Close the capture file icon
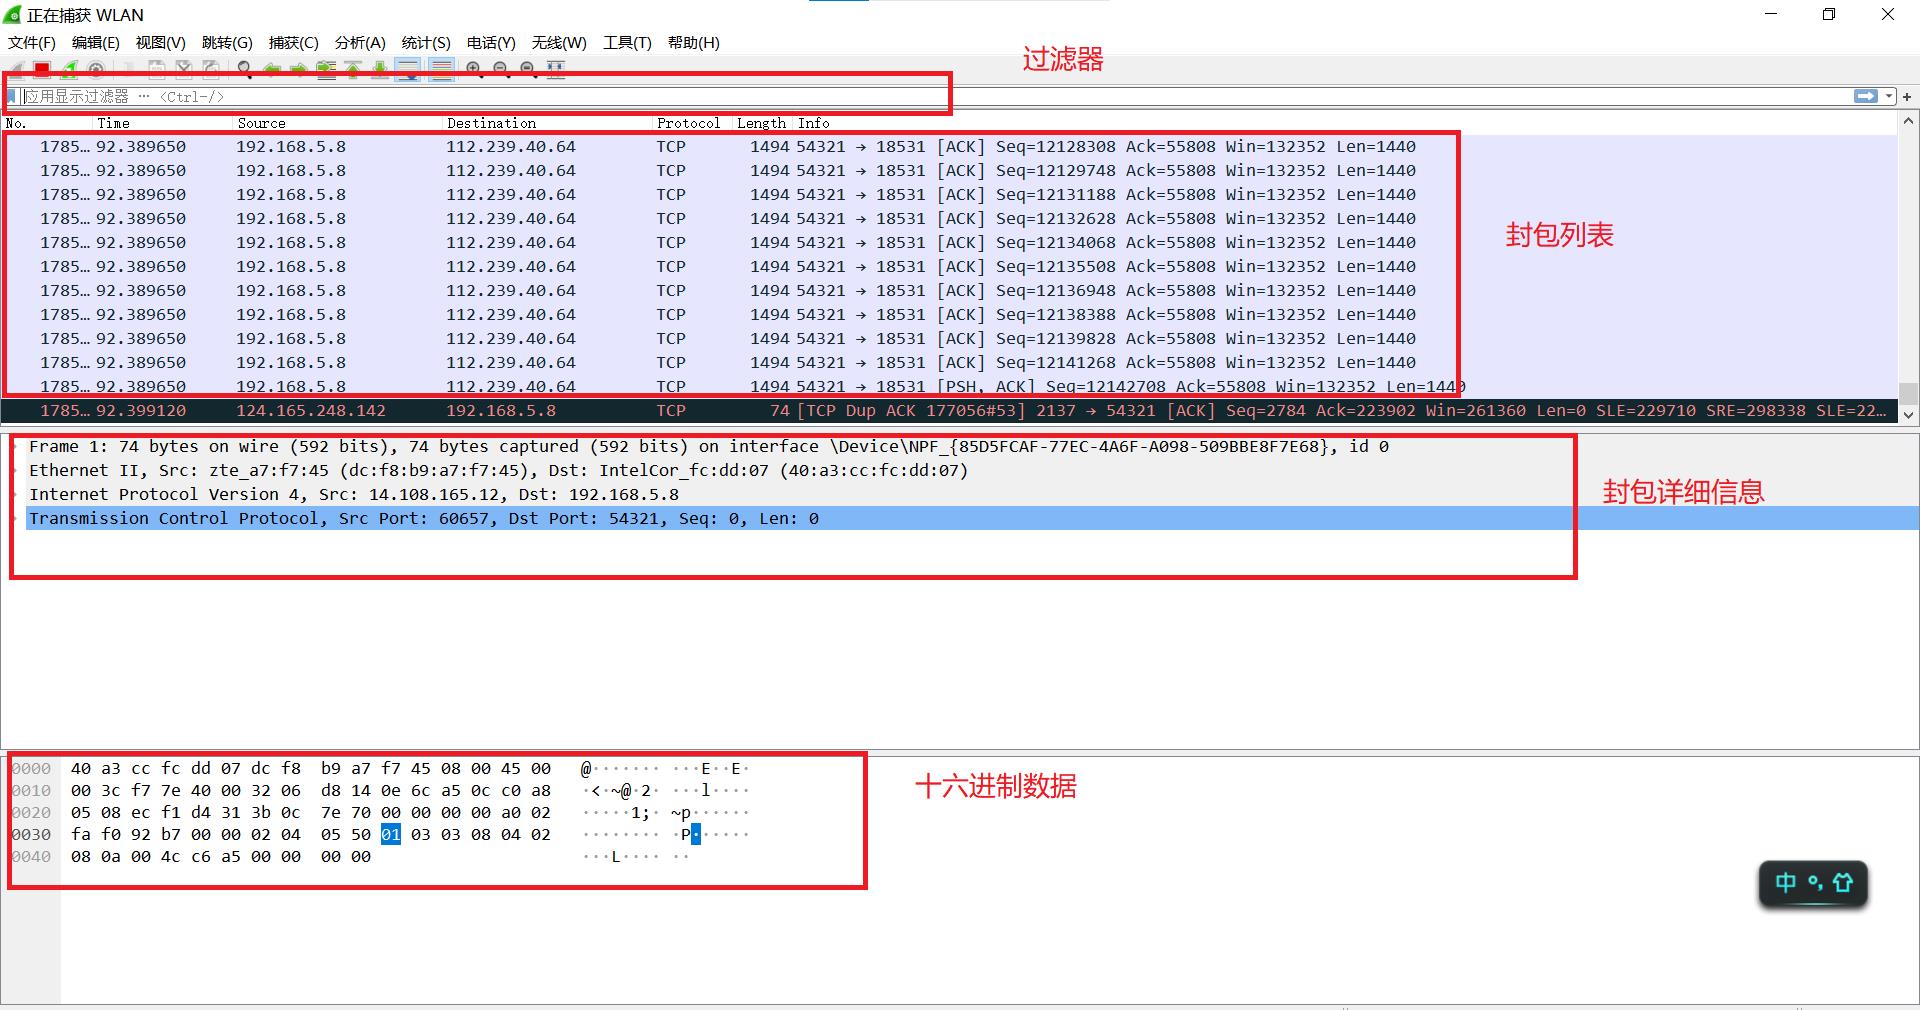The width and height of the screenshot is (1920, 1010). tap(184, 69)
